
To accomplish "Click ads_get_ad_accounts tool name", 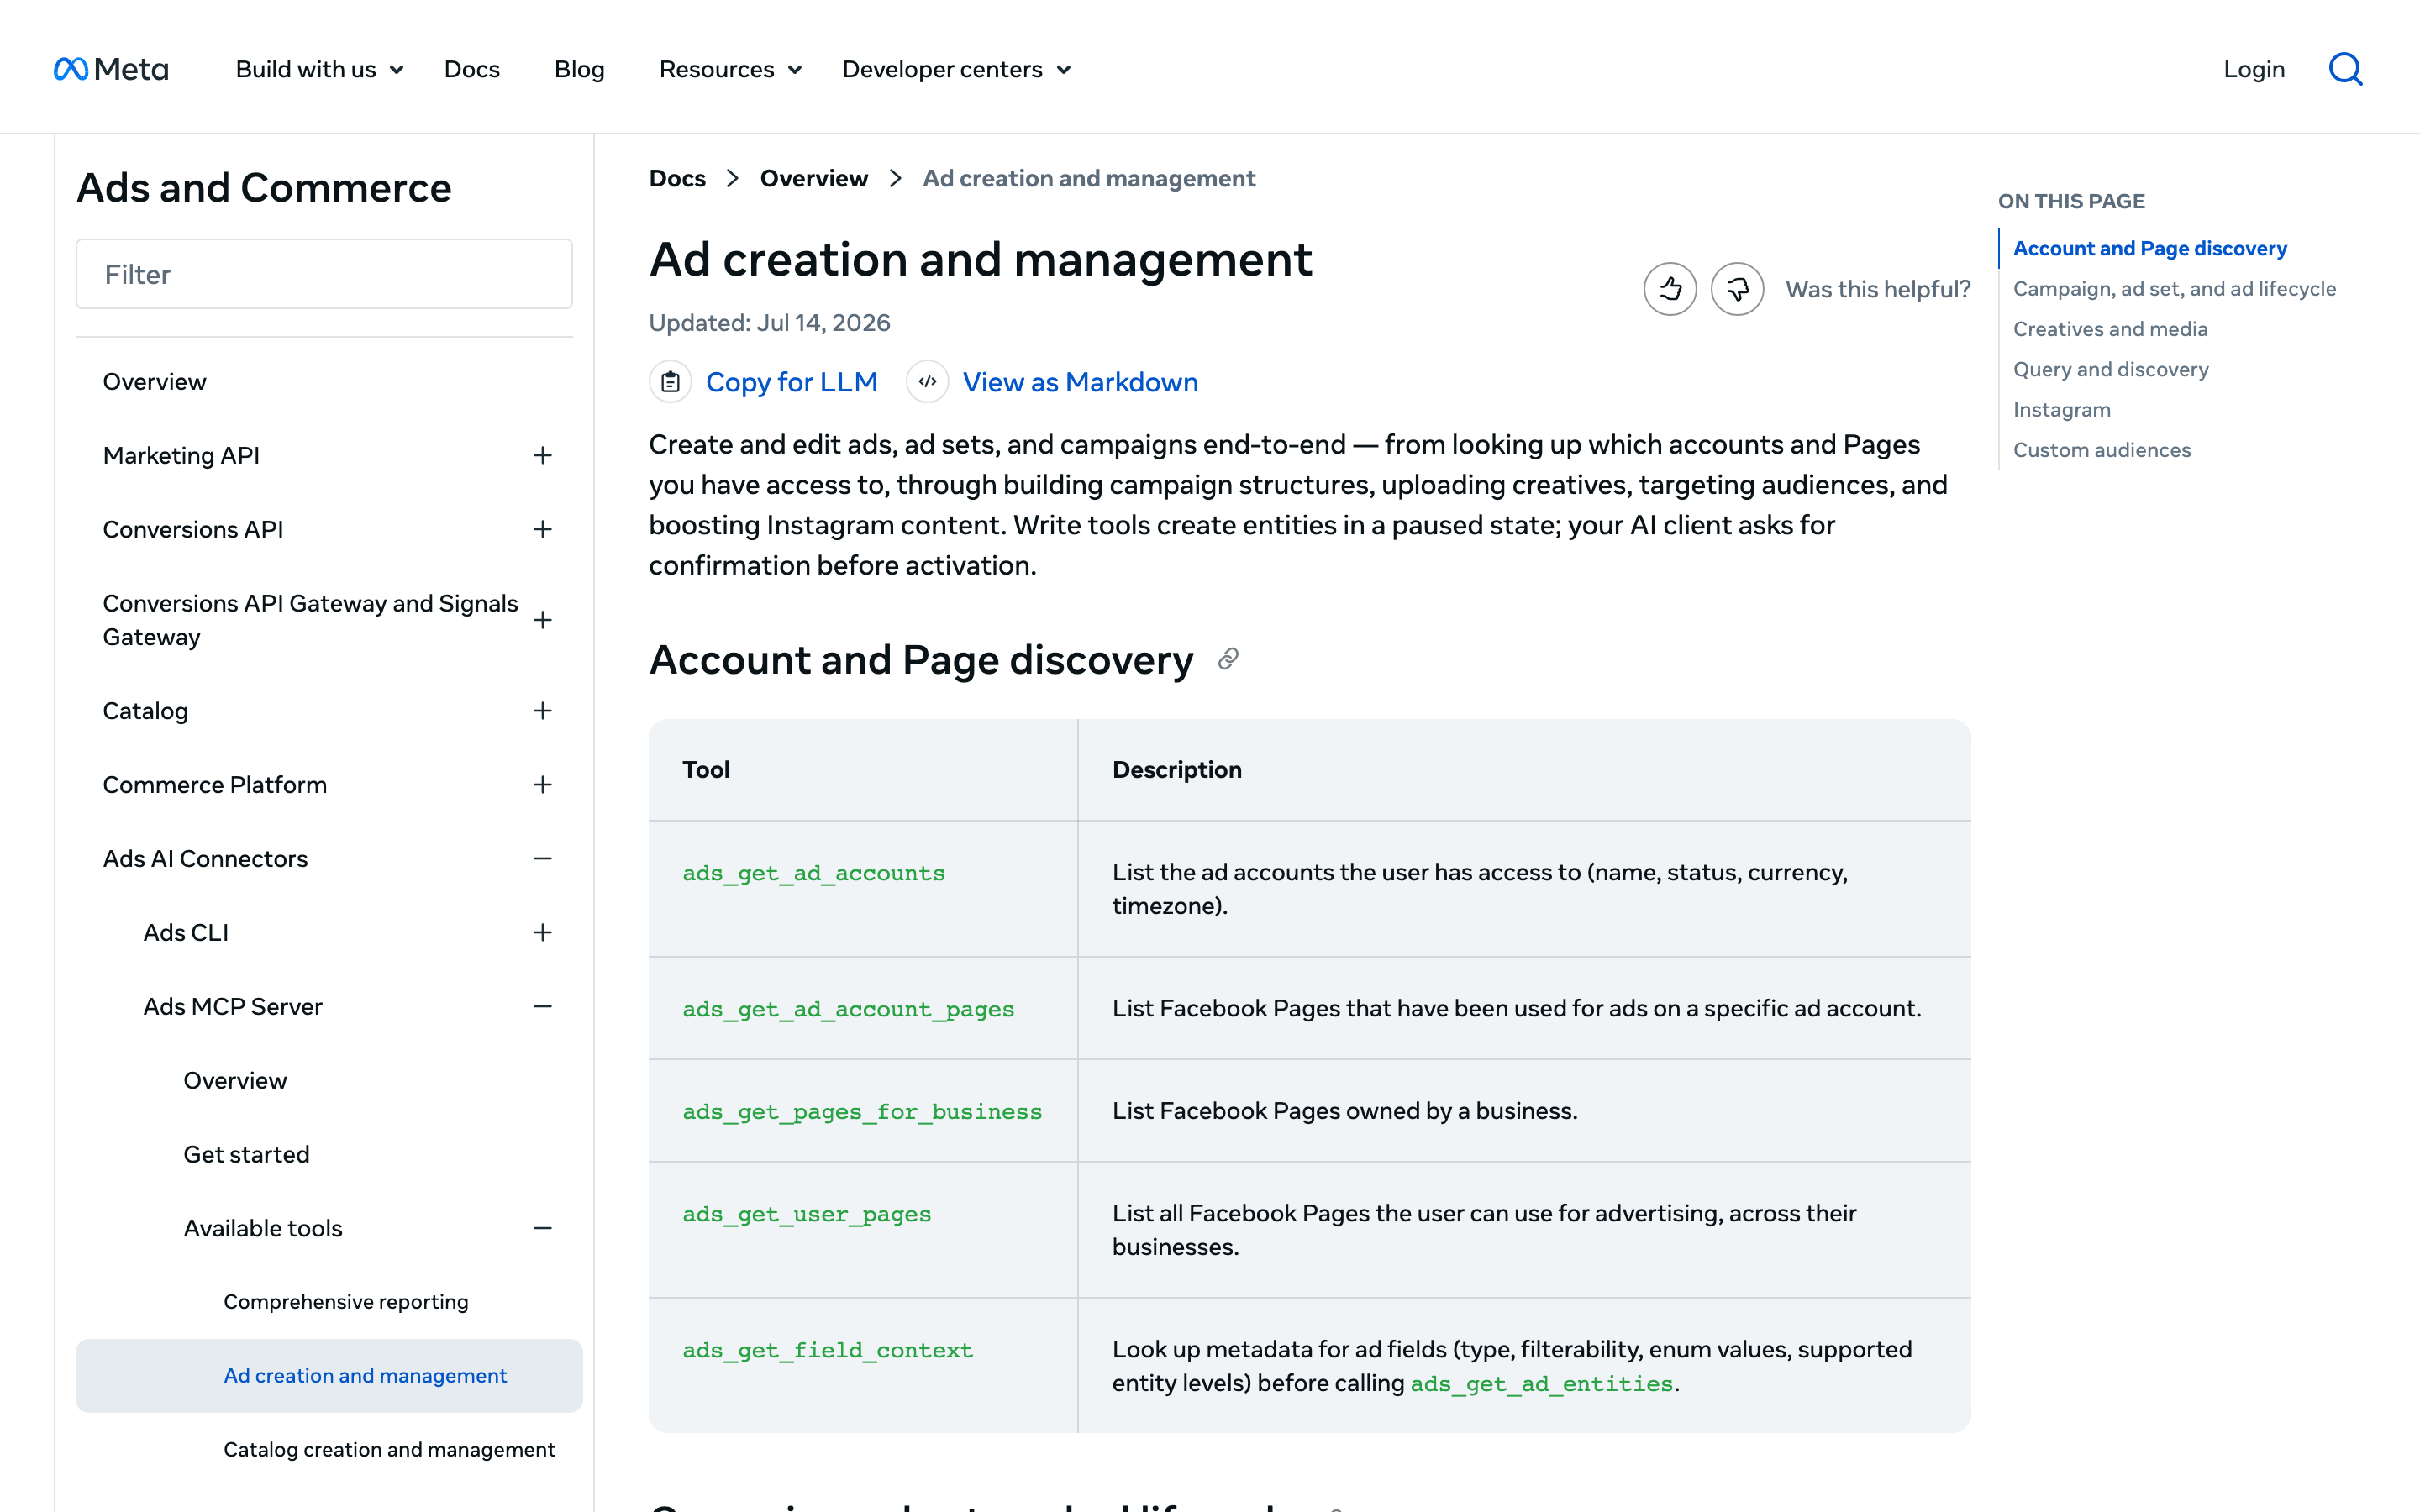I will click(813, 873).
